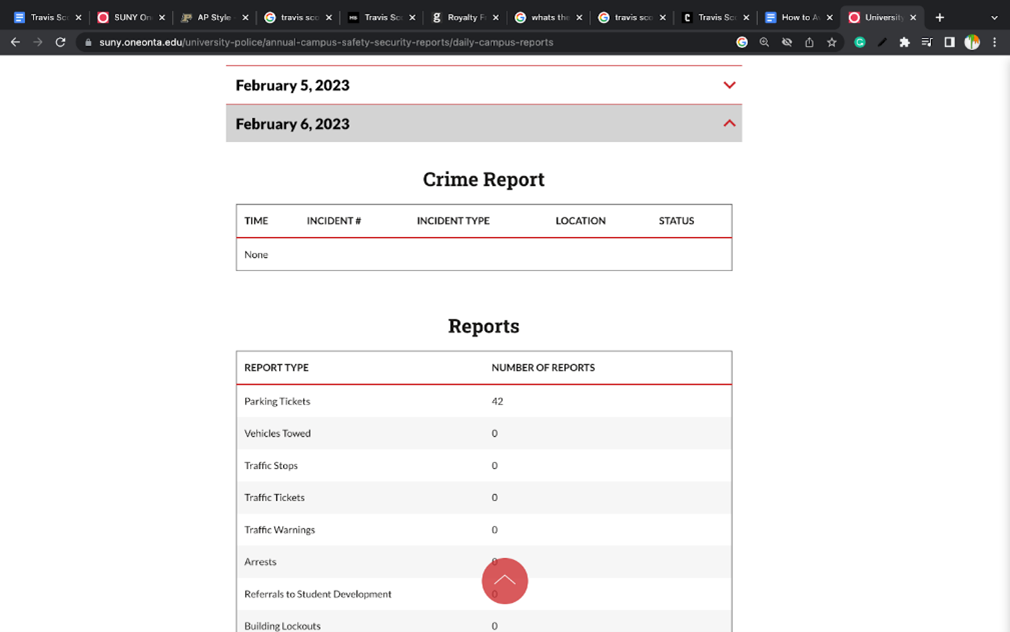Click the STATUS column header
The height and width of the screenshot is (632, 1010).
[676, 221]
